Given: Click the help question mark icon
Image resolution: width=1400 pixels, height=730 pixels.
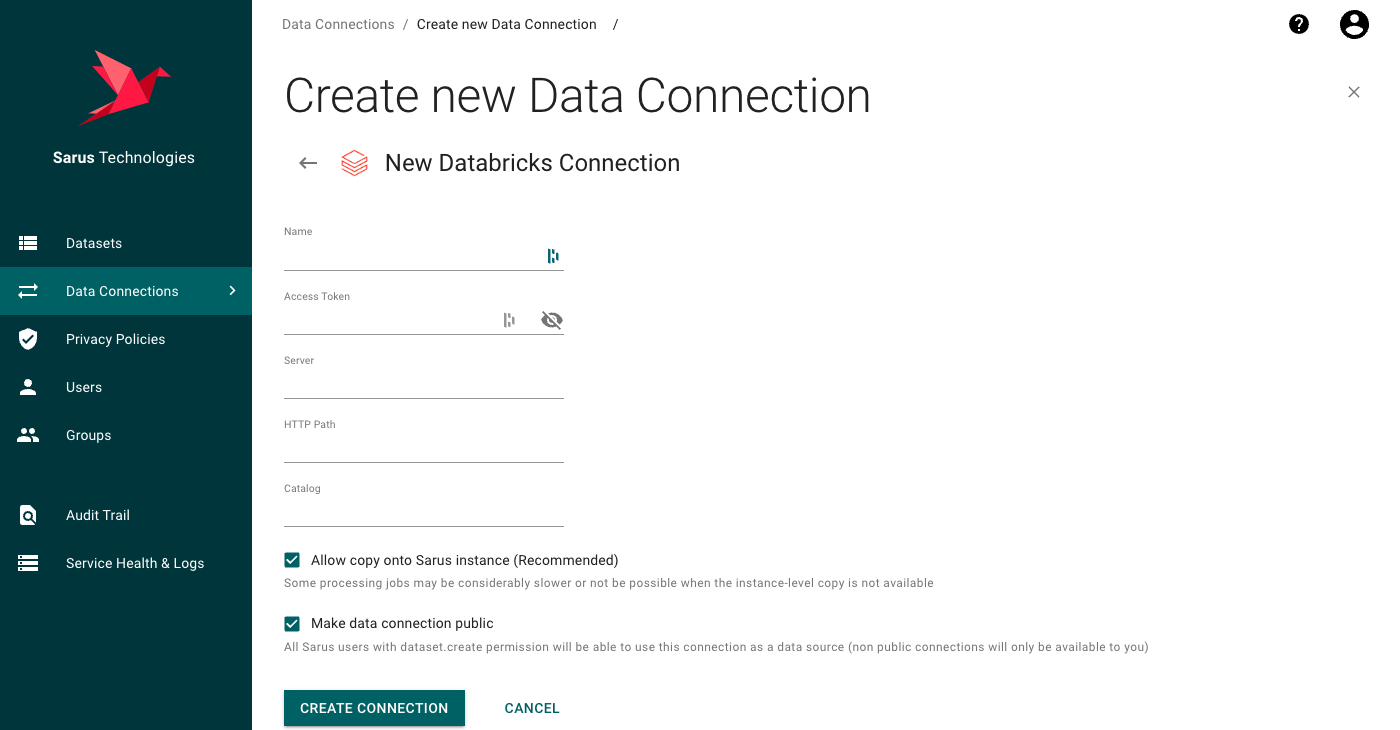Looking at the screenshot, I should click(x=1299, y=25).
